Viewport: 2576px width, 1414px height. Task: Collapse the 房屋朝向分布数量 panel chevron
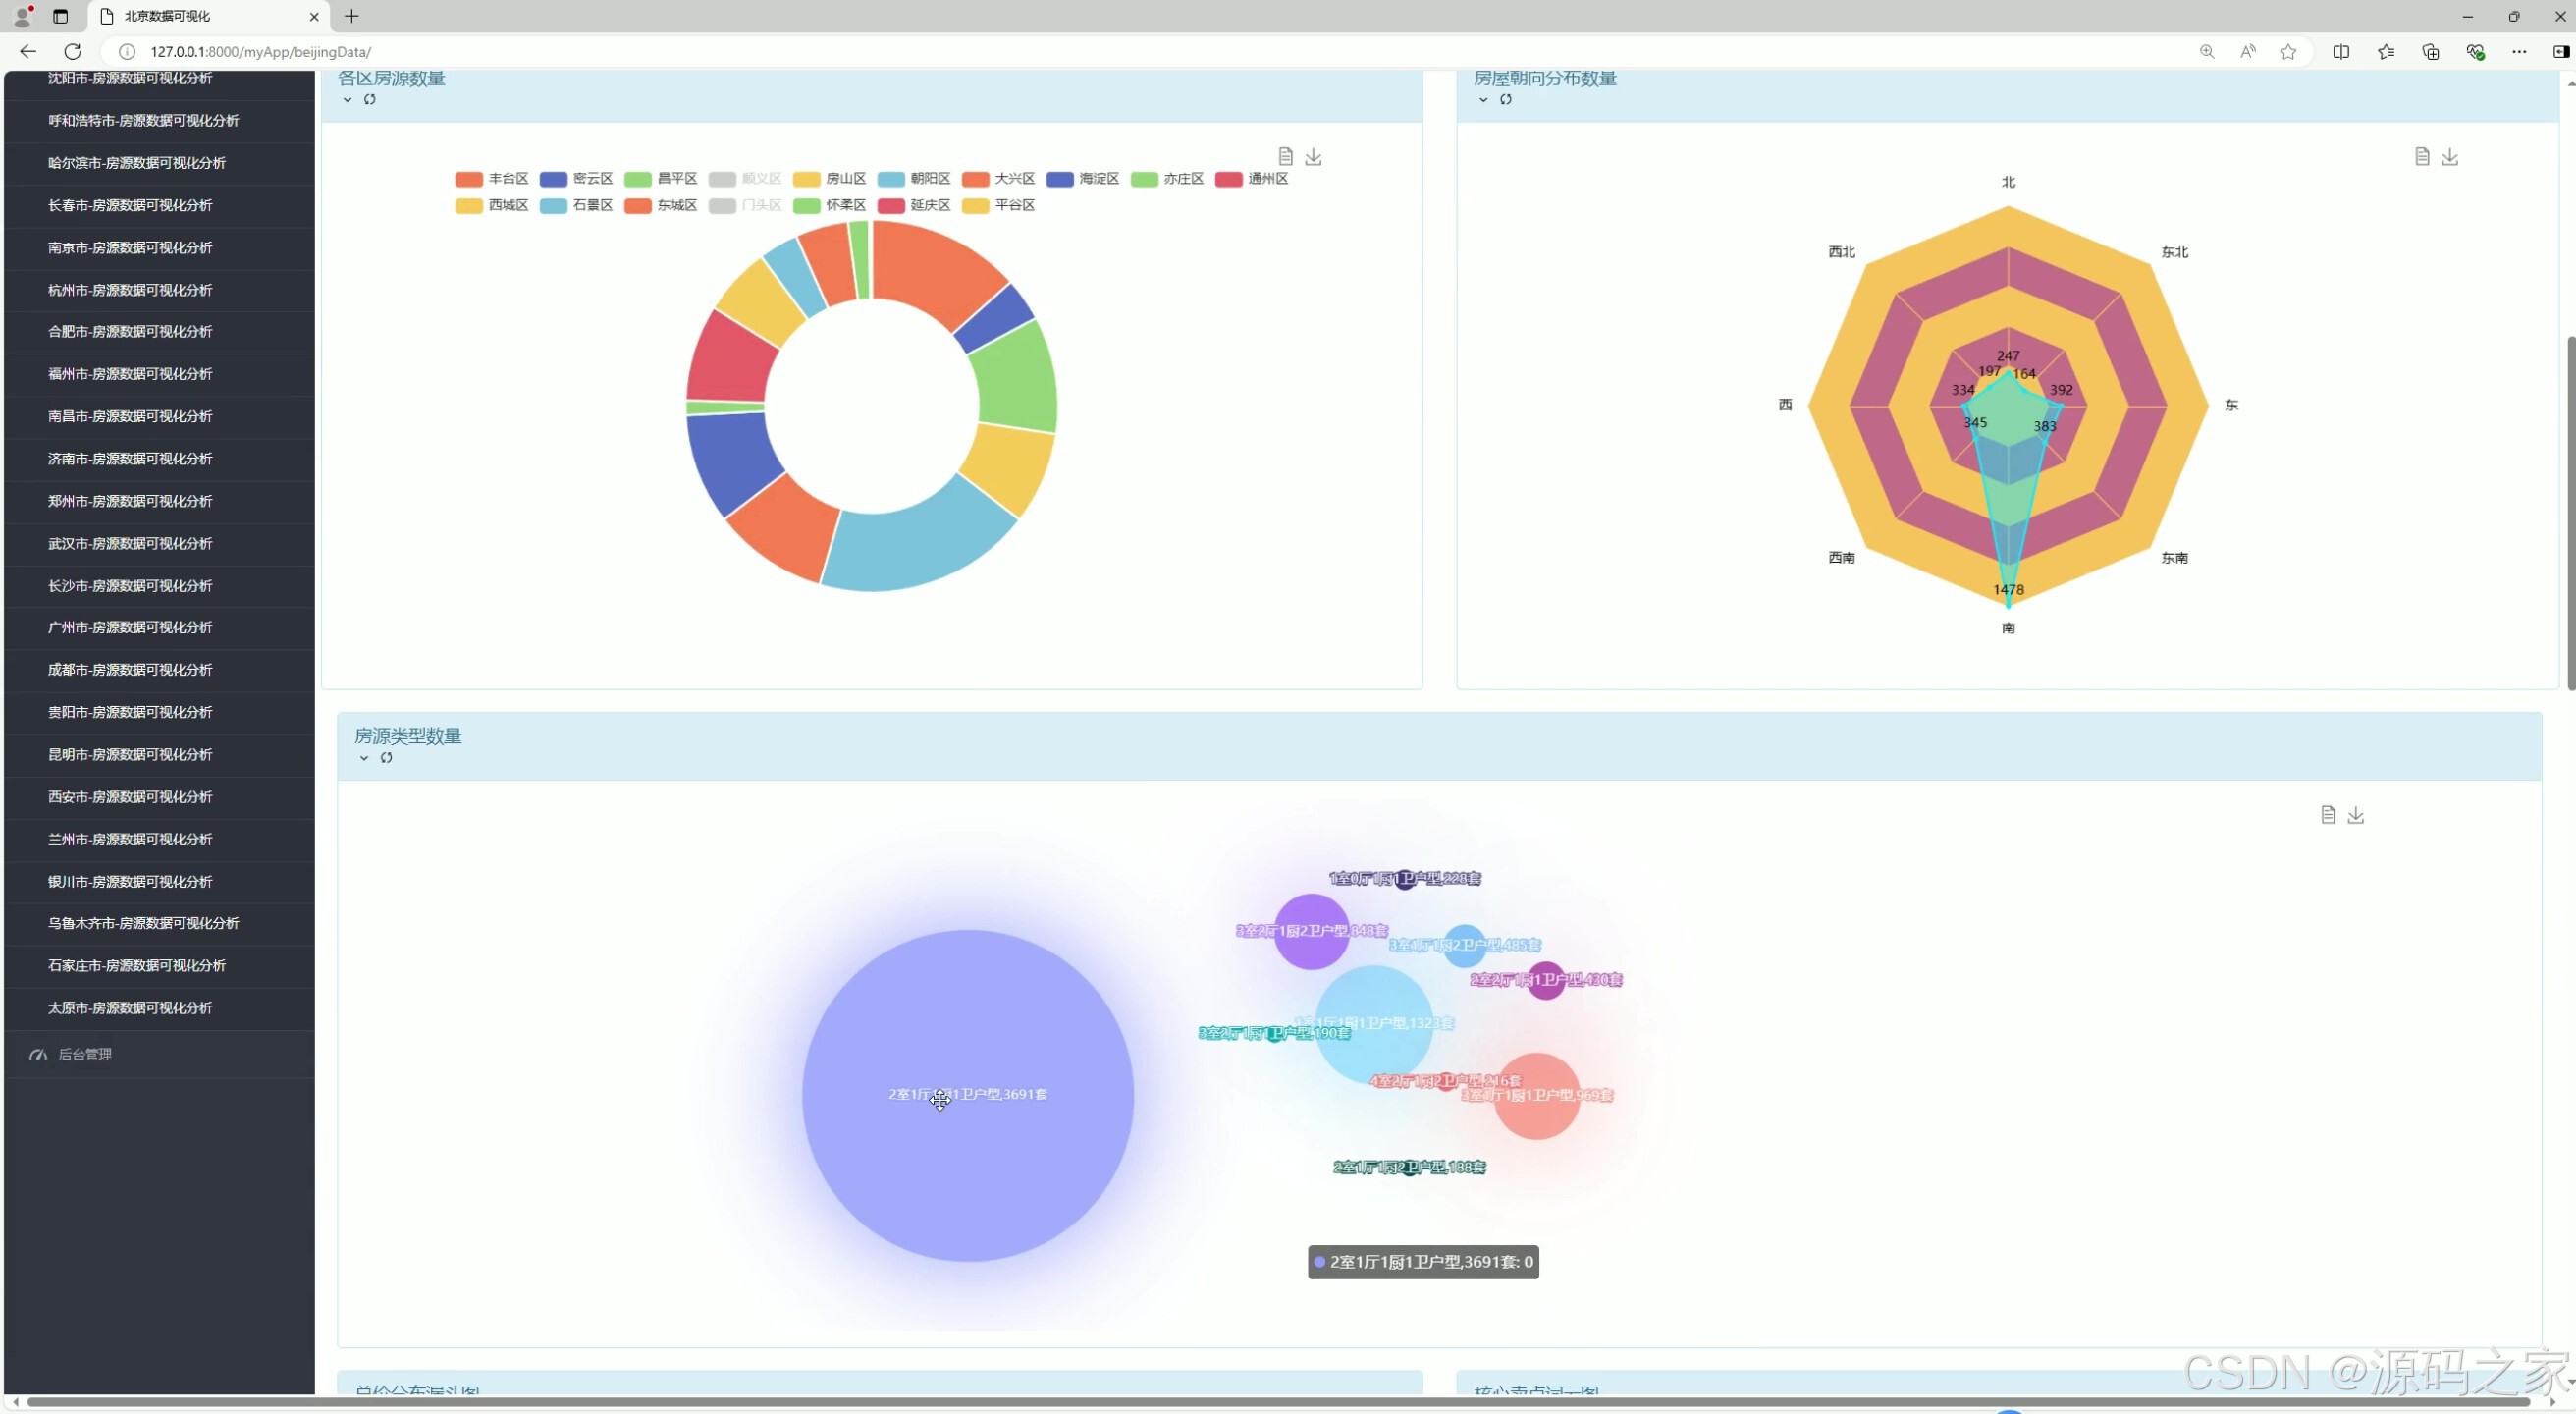(x=1483, y=99)
